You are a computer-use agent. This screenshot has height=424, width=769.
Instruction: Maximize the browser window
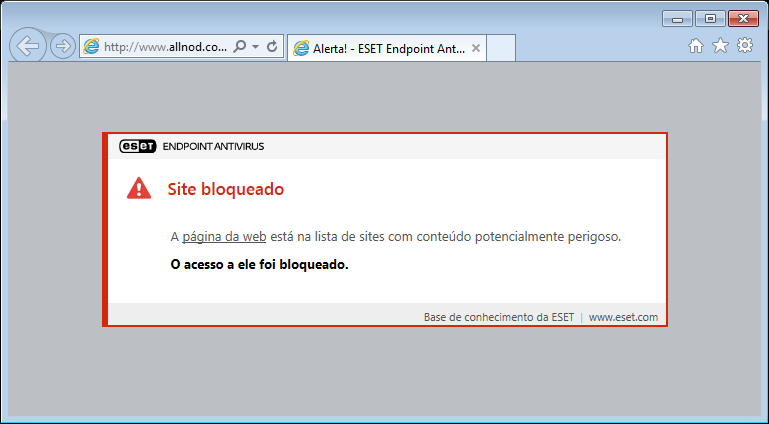tap(710, 19)
